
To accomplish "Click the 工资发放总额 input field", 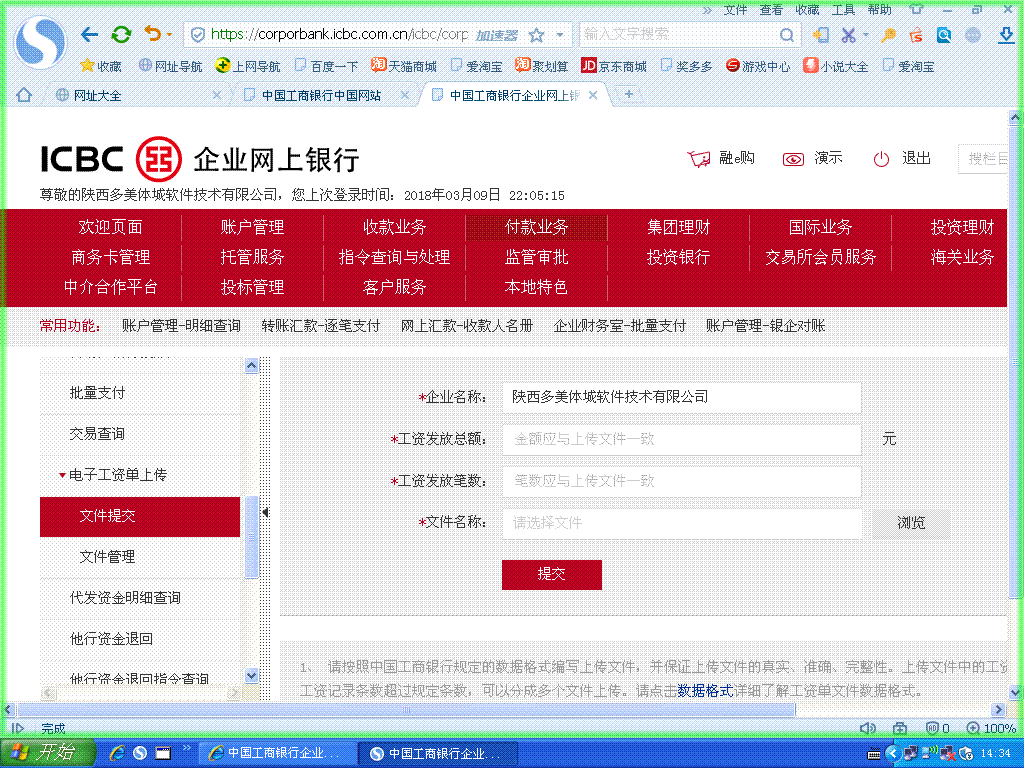I will 682,440.
